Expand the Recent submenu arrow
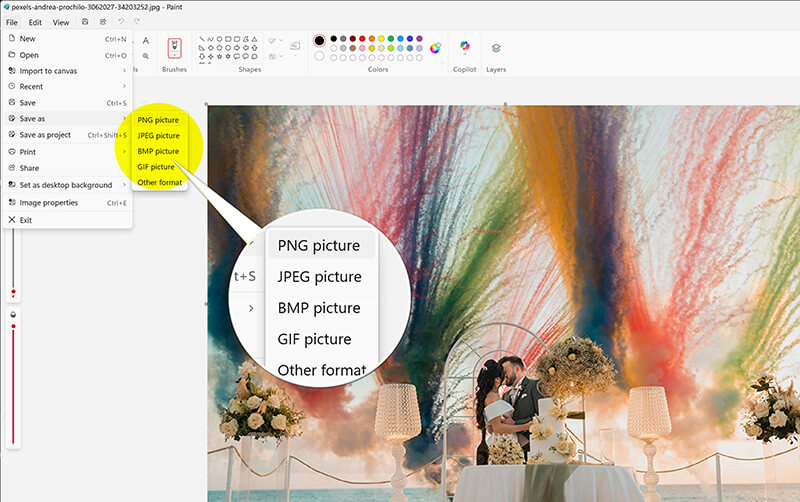This screenshot has height=502, width=800. (x=124, y=86)
